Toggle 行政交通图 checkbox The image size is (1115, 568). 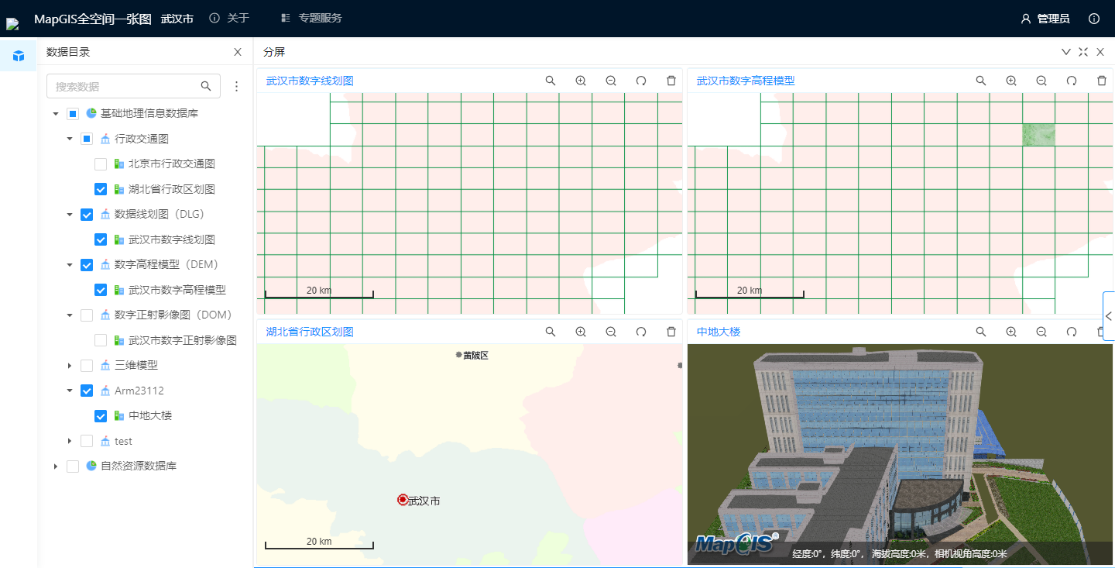tap(87, 139)
